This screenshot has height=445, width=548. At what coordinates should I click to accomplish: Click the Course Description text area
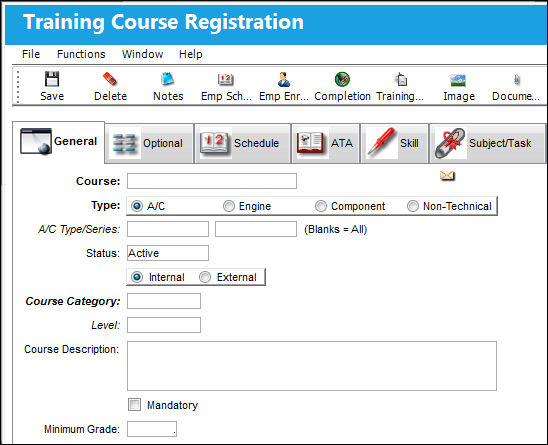[x=312, y=366]
